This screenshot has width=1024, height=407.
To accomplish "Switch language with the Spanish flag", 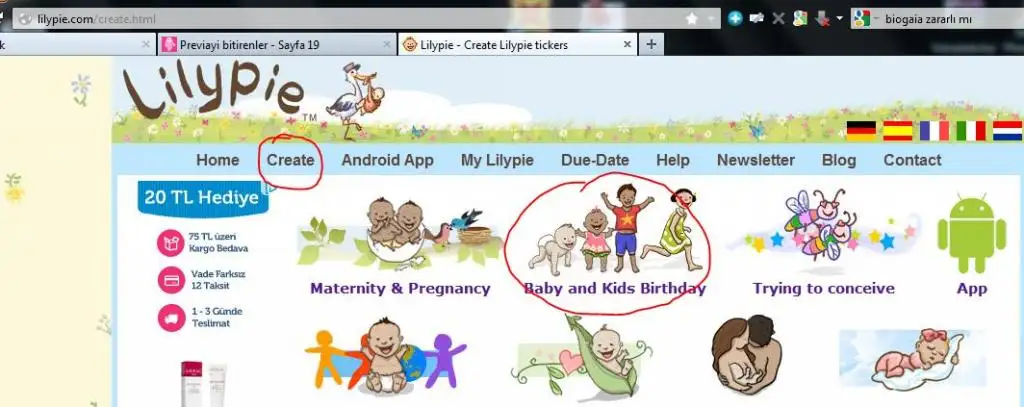I will [x=897, y=131].
